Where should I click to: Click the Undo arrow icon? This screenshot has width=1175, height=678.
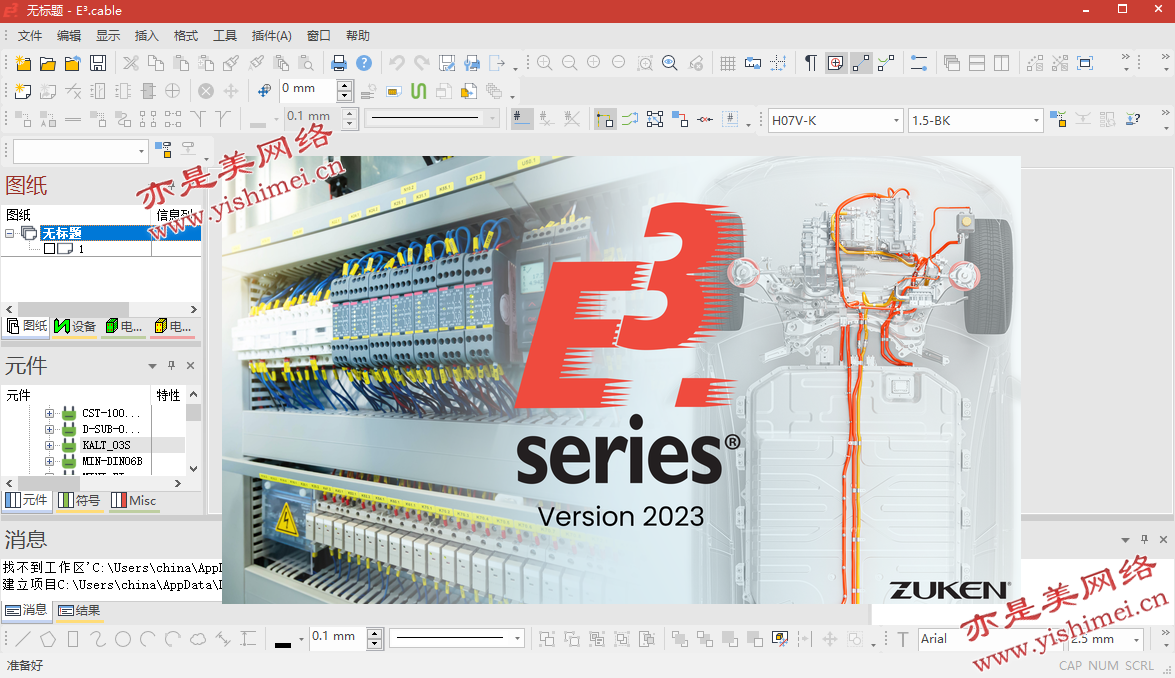pyautogui.click(x=397, y=63)
